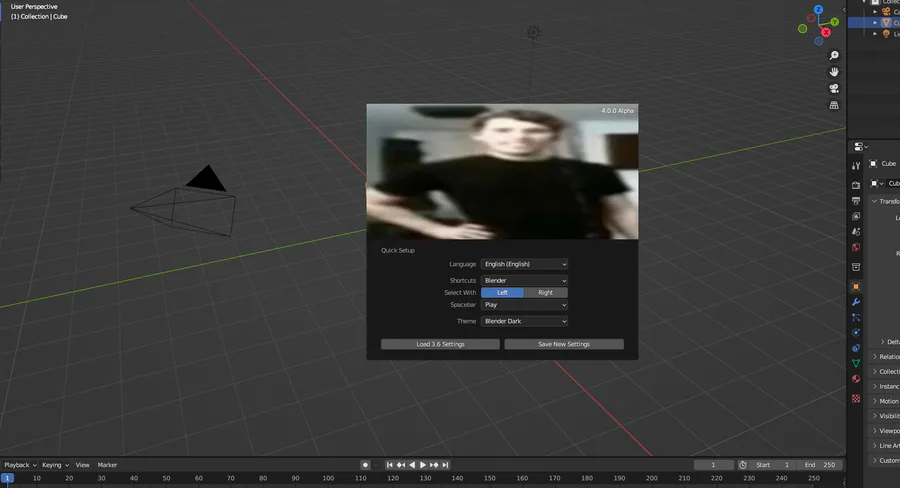Click the End frame field showing 250
Screen dimensions: 900x488
tap(820, 465)
